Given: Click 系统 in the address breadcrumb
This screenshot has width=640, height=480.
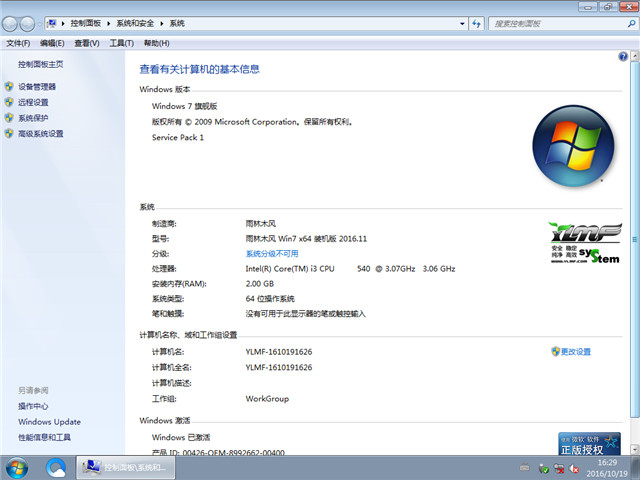Looking at the screenshot, I should [x=177, y=24].
